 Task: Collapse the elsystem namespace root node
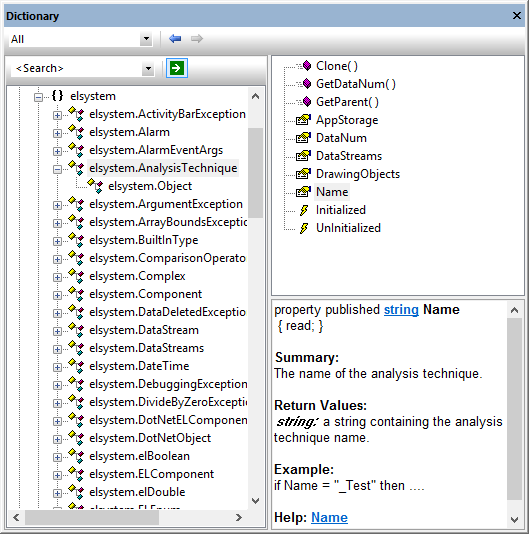(38, 97)
